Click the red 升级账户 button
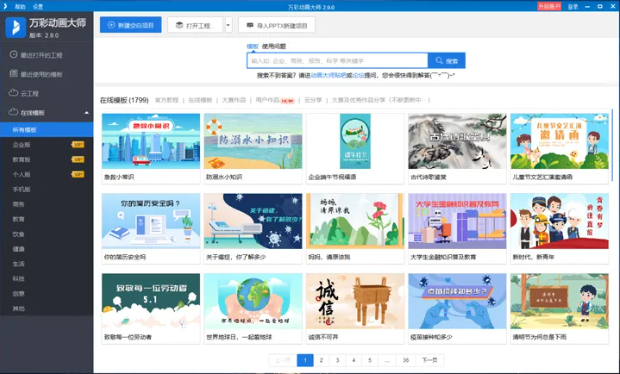Image resolution: width=620 pixels, height=374 pixels. 549,6
